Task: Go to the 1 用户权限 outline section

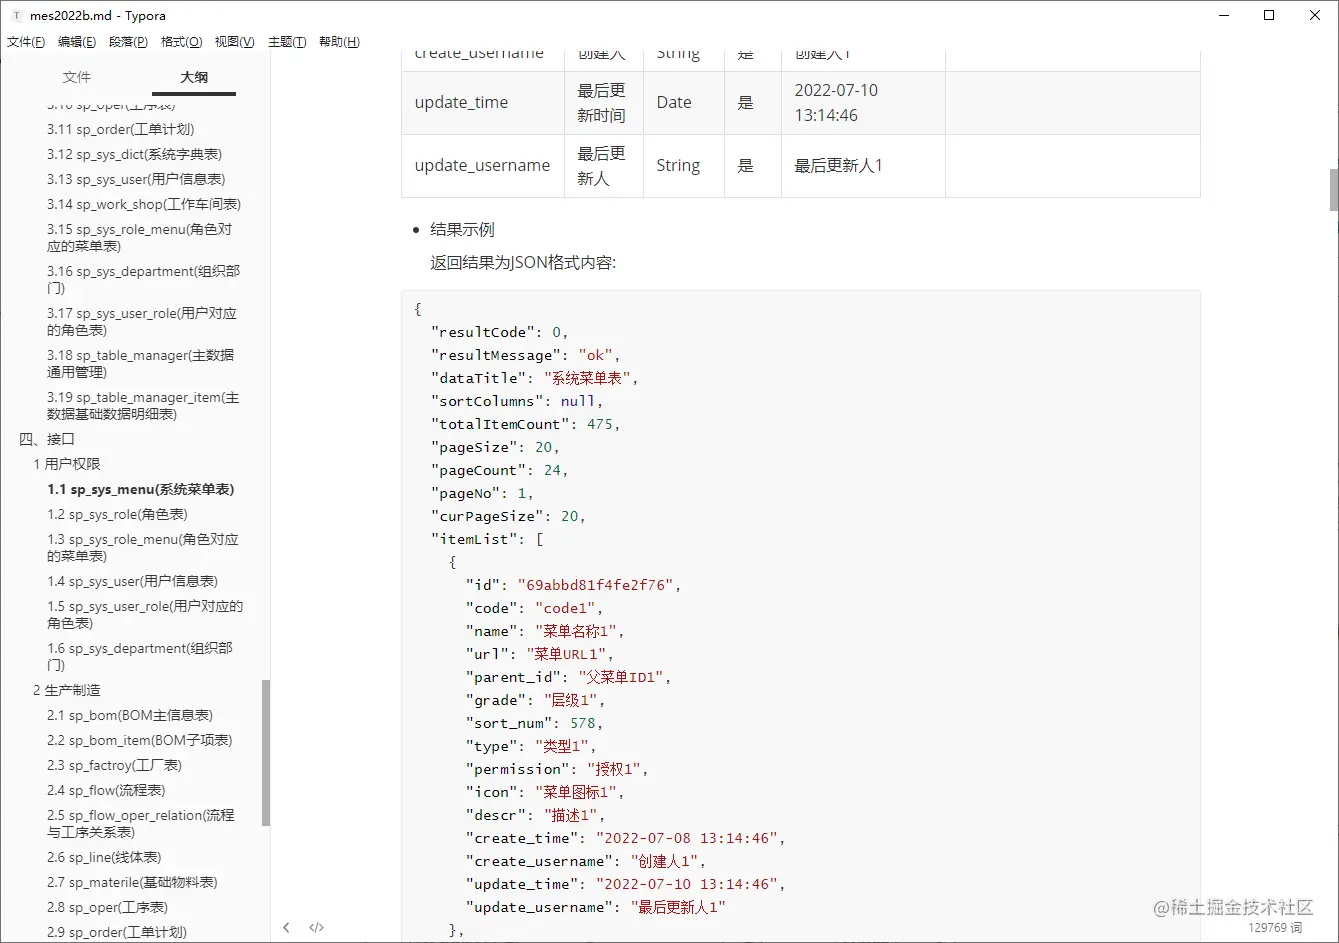Action: (x=67, y=464)
